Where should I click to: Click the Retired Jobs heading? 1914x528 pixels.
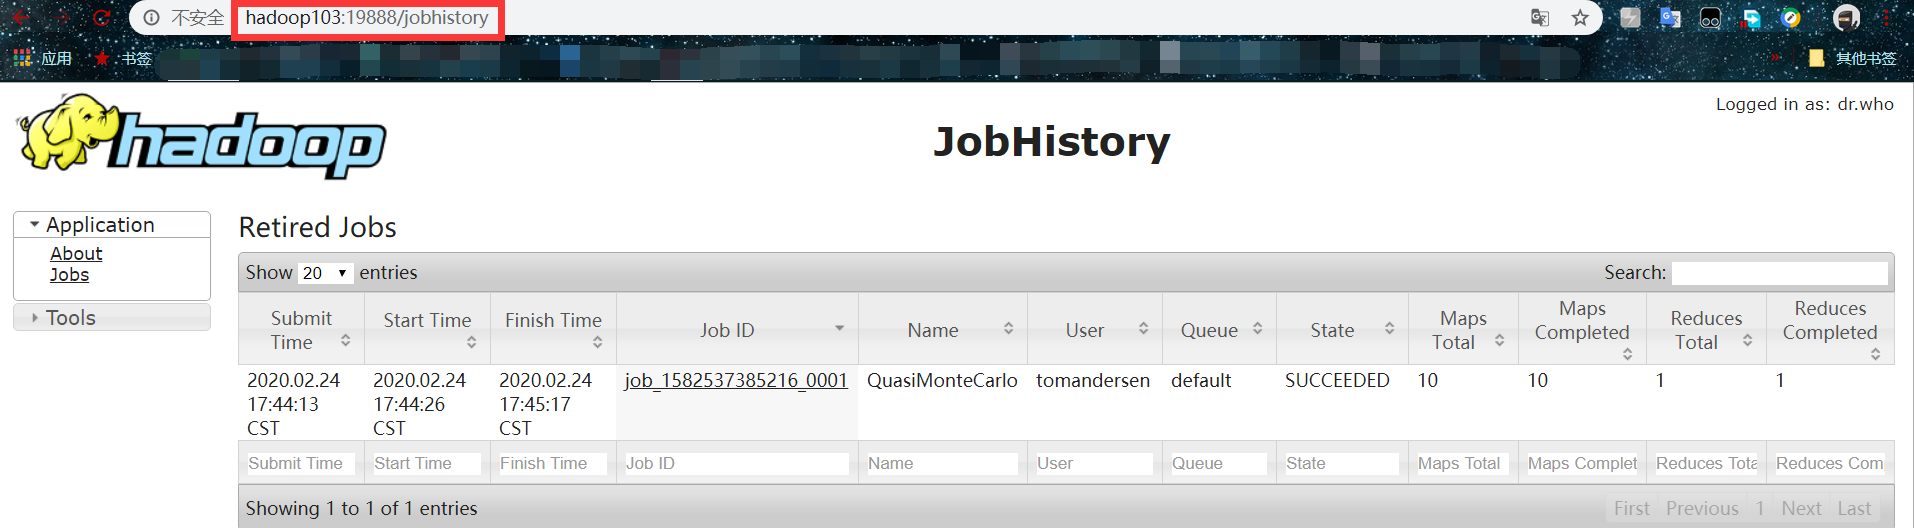(318, 228)
